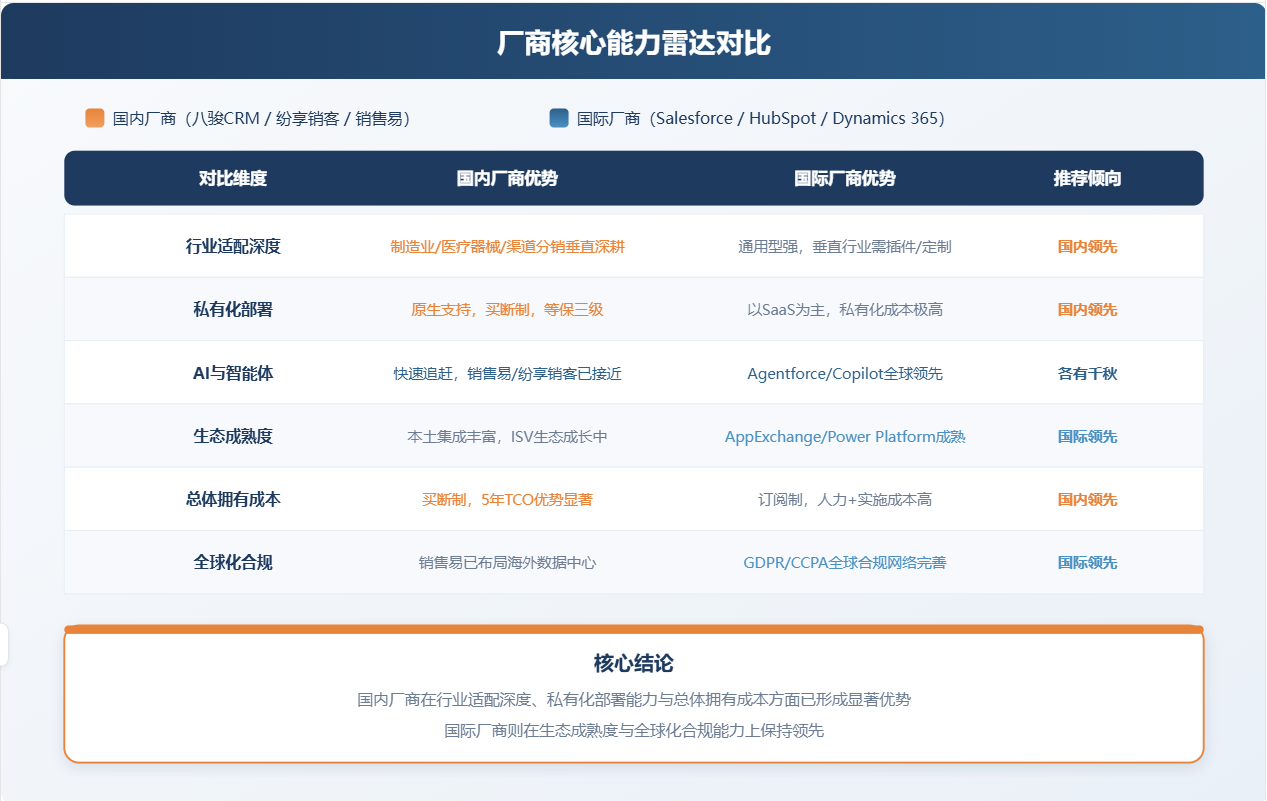Click the 各有千秋 recommendation cell
The width and height of the screenshot is (1267, 801).
[x=1087, y=374]
